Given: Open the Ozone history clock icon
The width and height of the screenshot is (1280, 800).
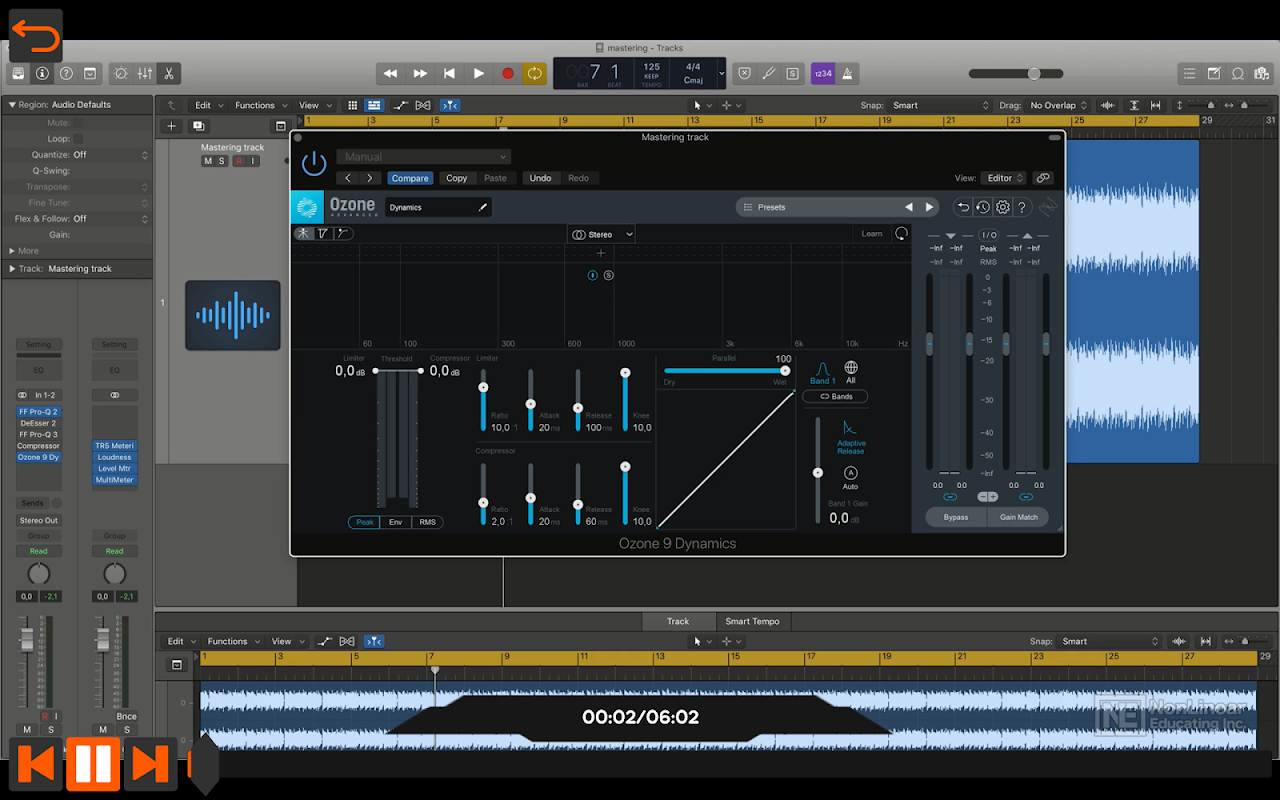Looking at the screenshot, I should pyautogui.click(x=983, y=207).
